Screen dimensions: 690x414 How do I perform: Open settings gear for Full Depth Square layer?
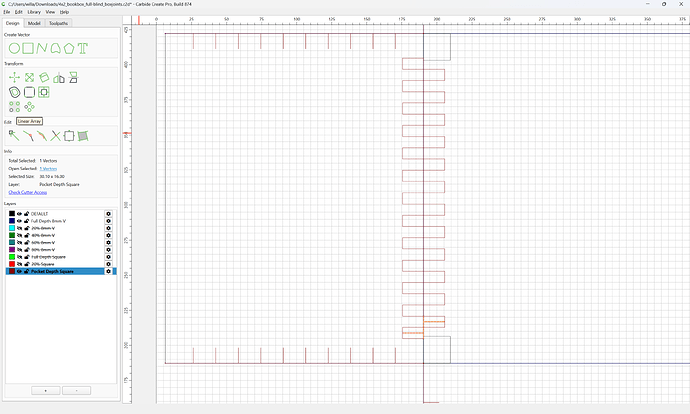(x=108, y=257)
